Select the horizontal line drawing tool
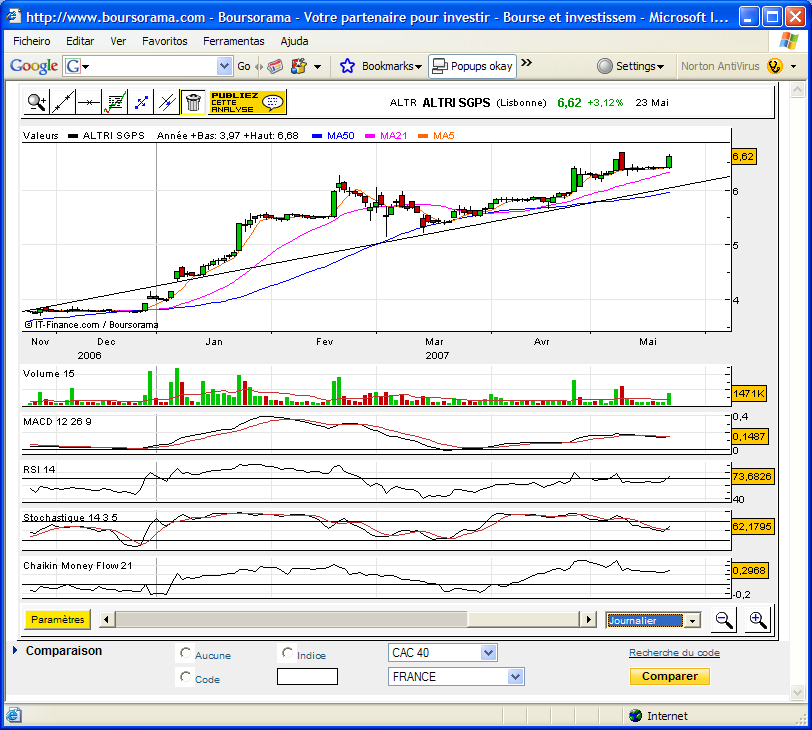The image size is (812, 730). click(89, 102)
